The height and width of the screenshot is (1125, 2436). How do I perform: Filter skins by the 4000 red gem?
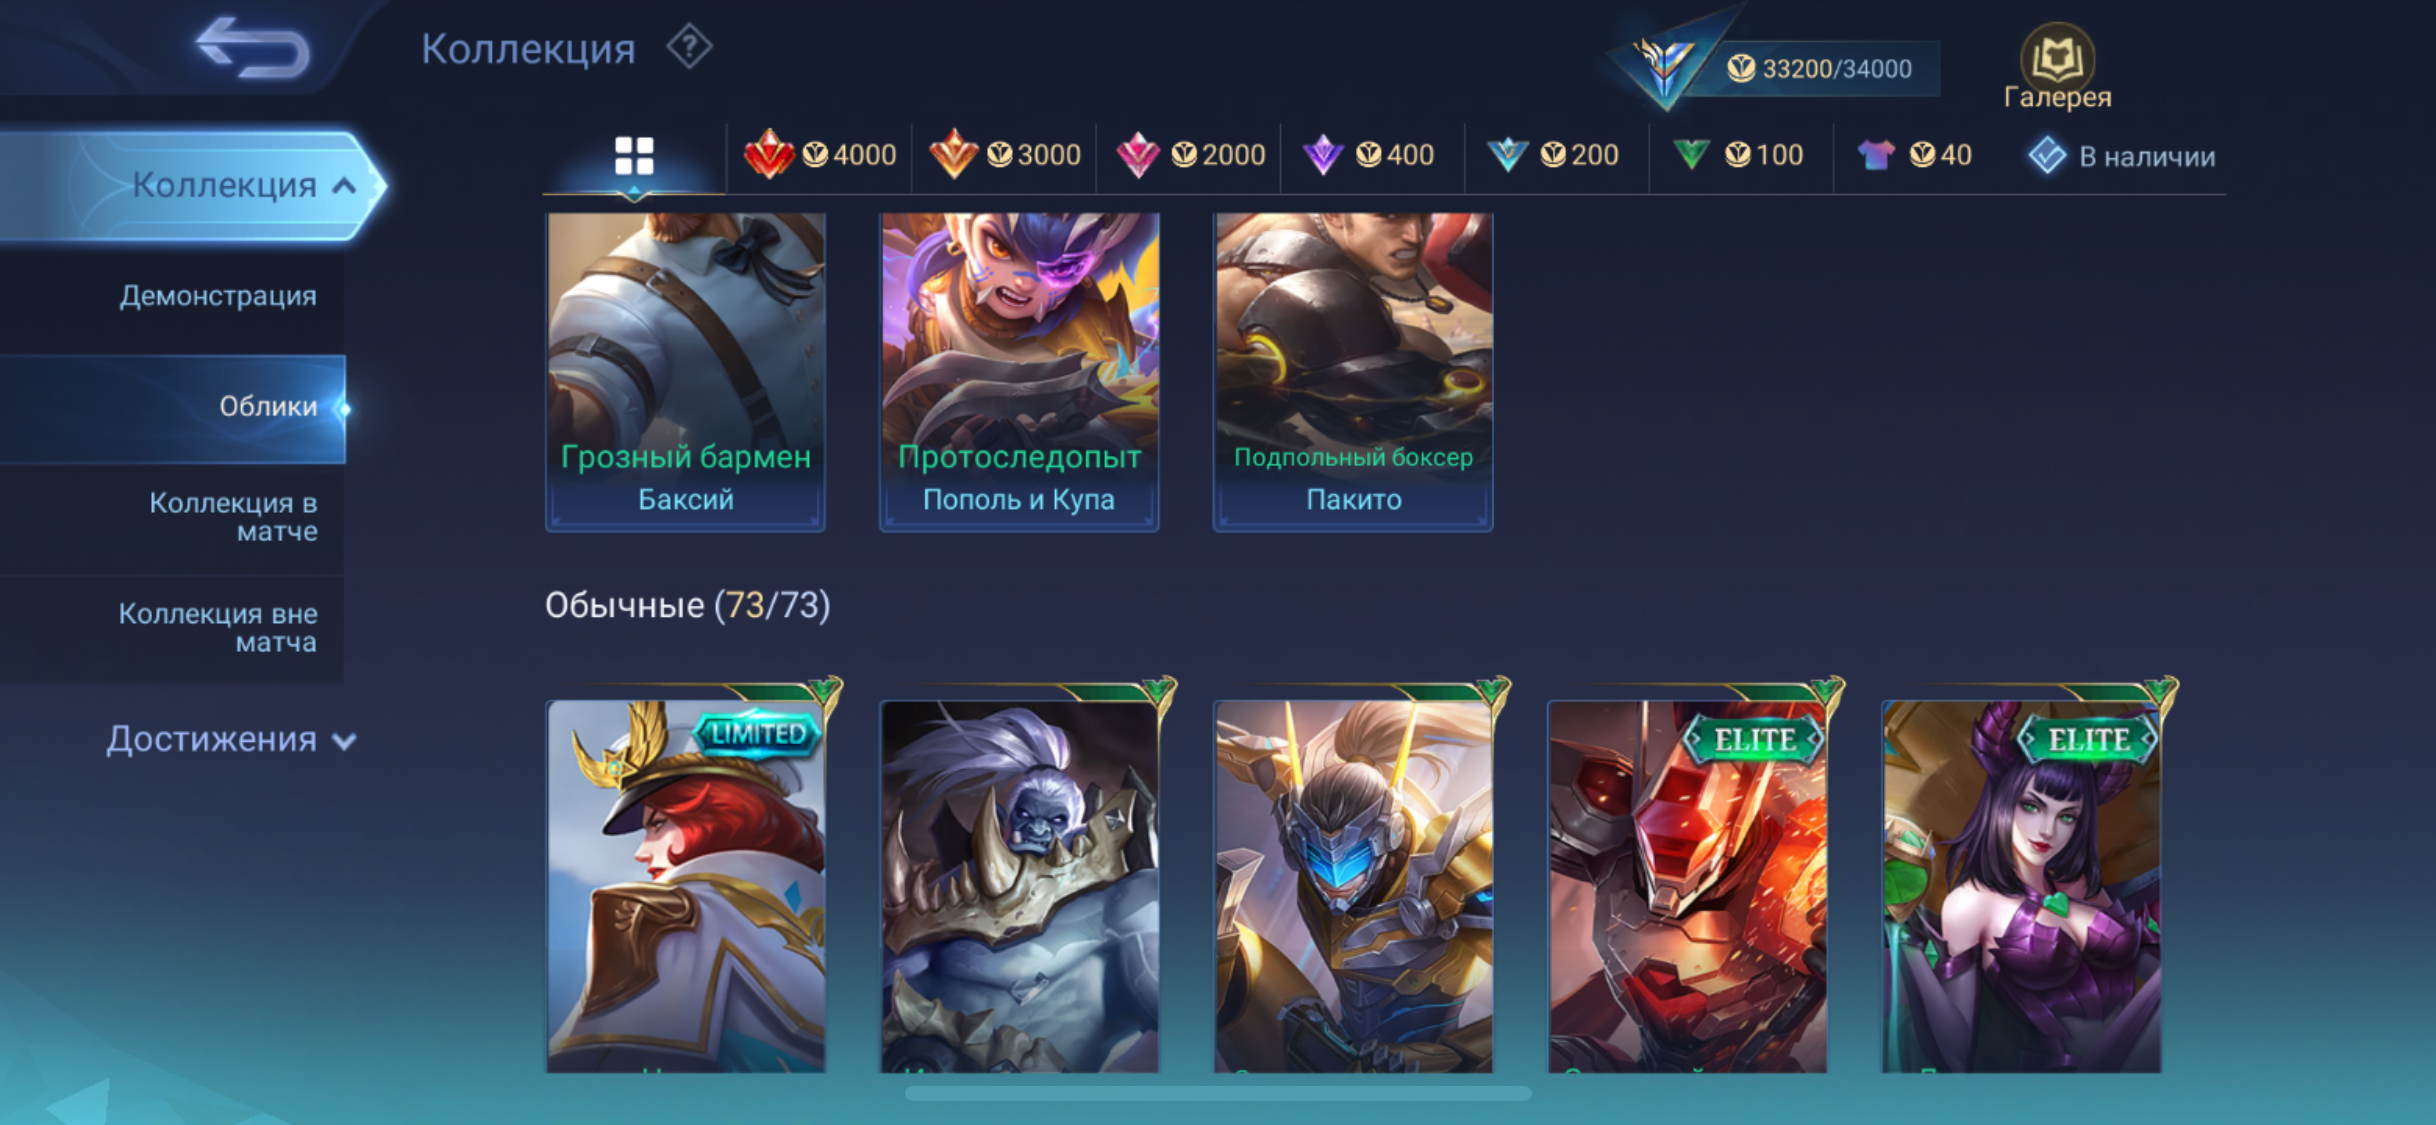pos(820,155)
